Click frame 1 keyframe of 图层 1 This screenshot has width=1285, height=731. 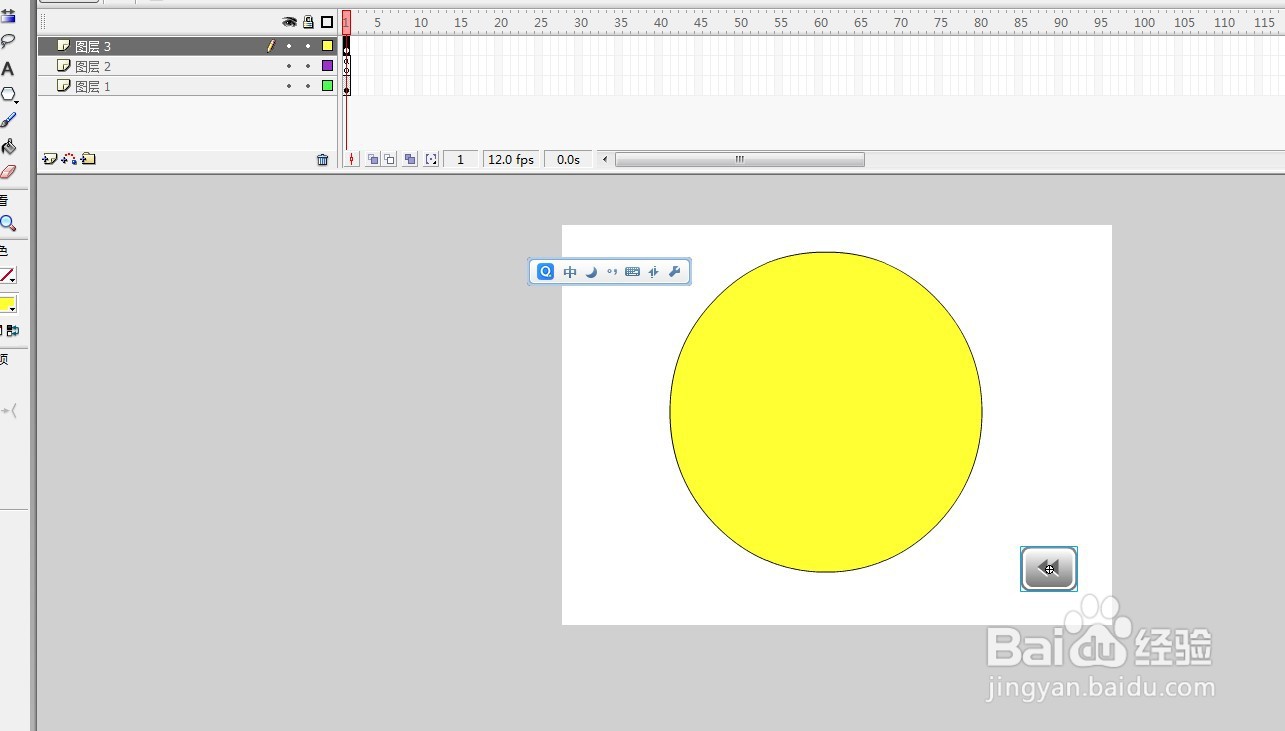pos(346,86)
